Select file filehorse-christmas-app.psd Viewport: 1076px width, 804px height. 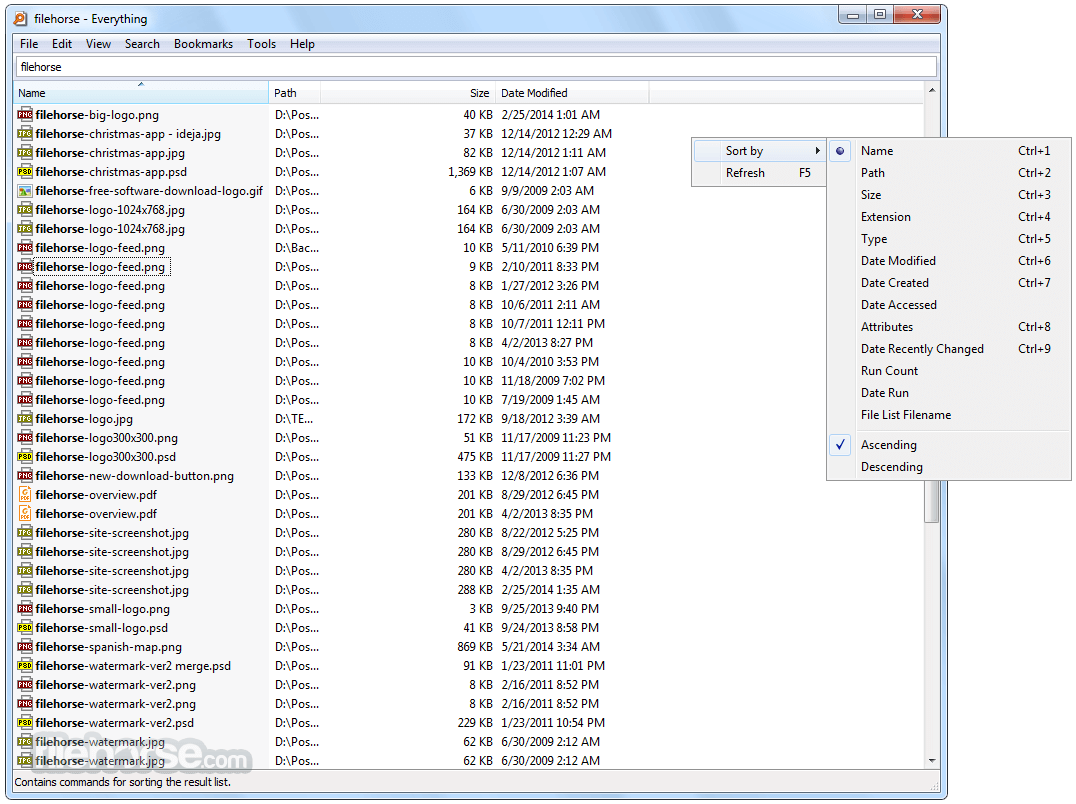point(111,172)
